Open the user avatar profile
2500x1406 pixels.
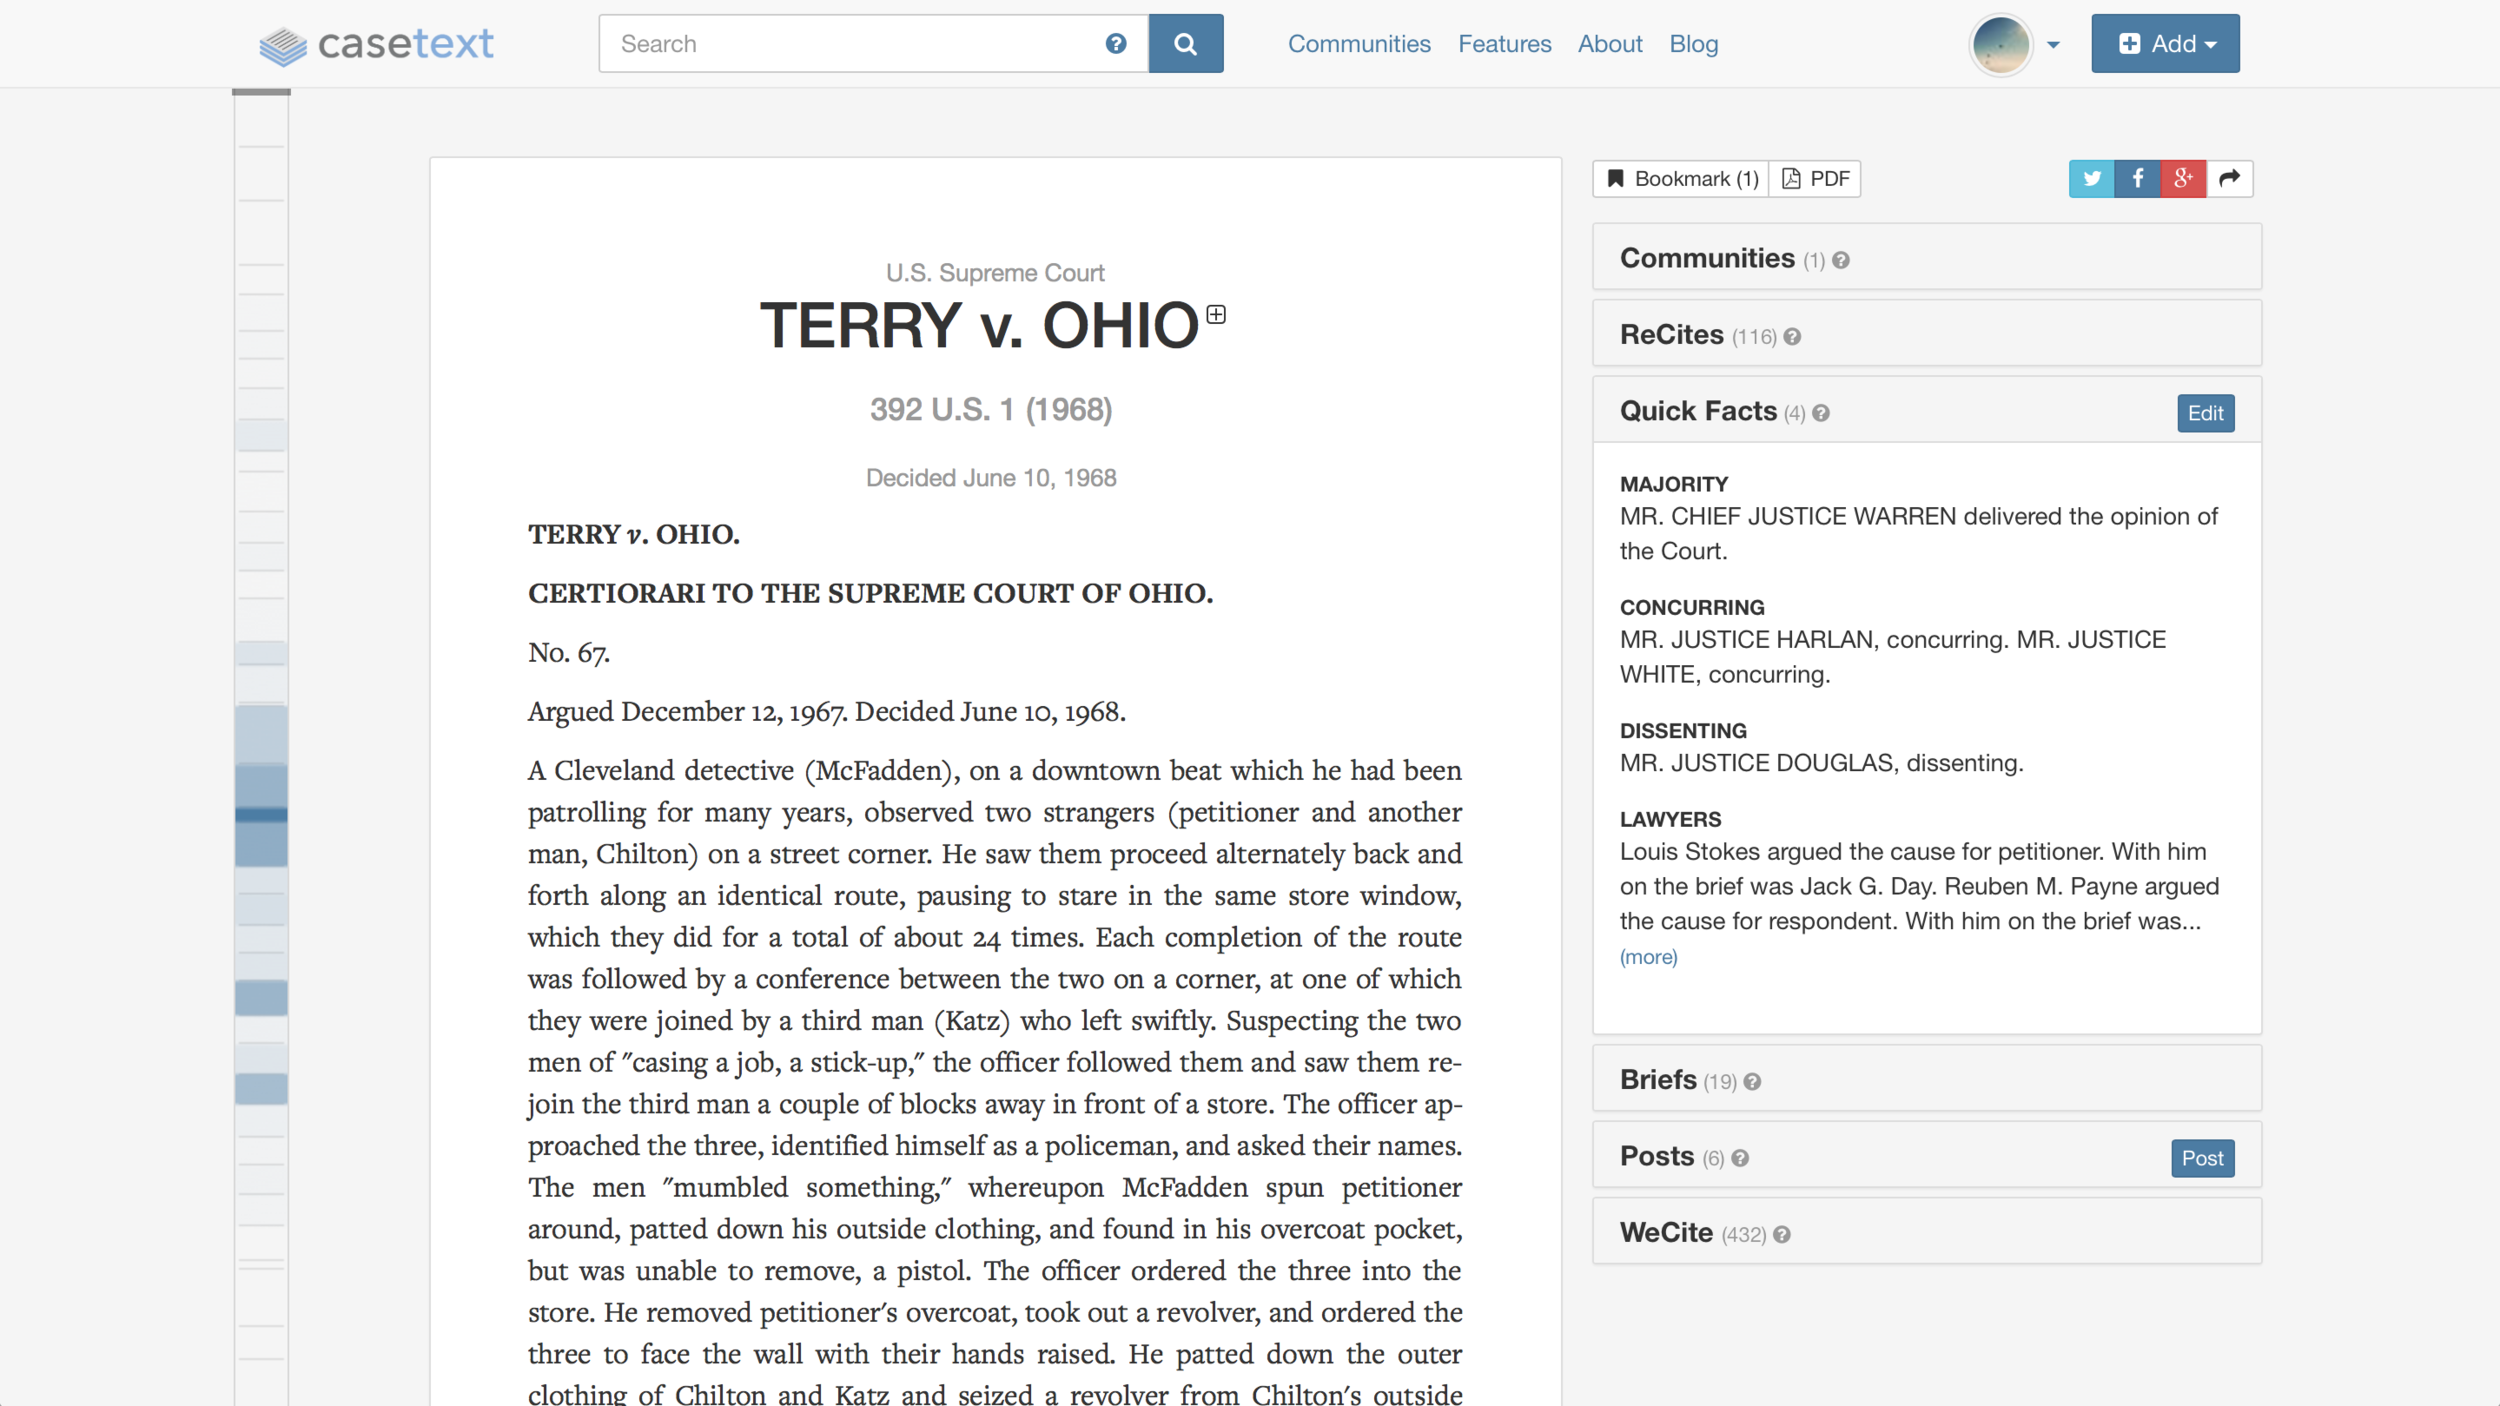tap(2000, 44)
